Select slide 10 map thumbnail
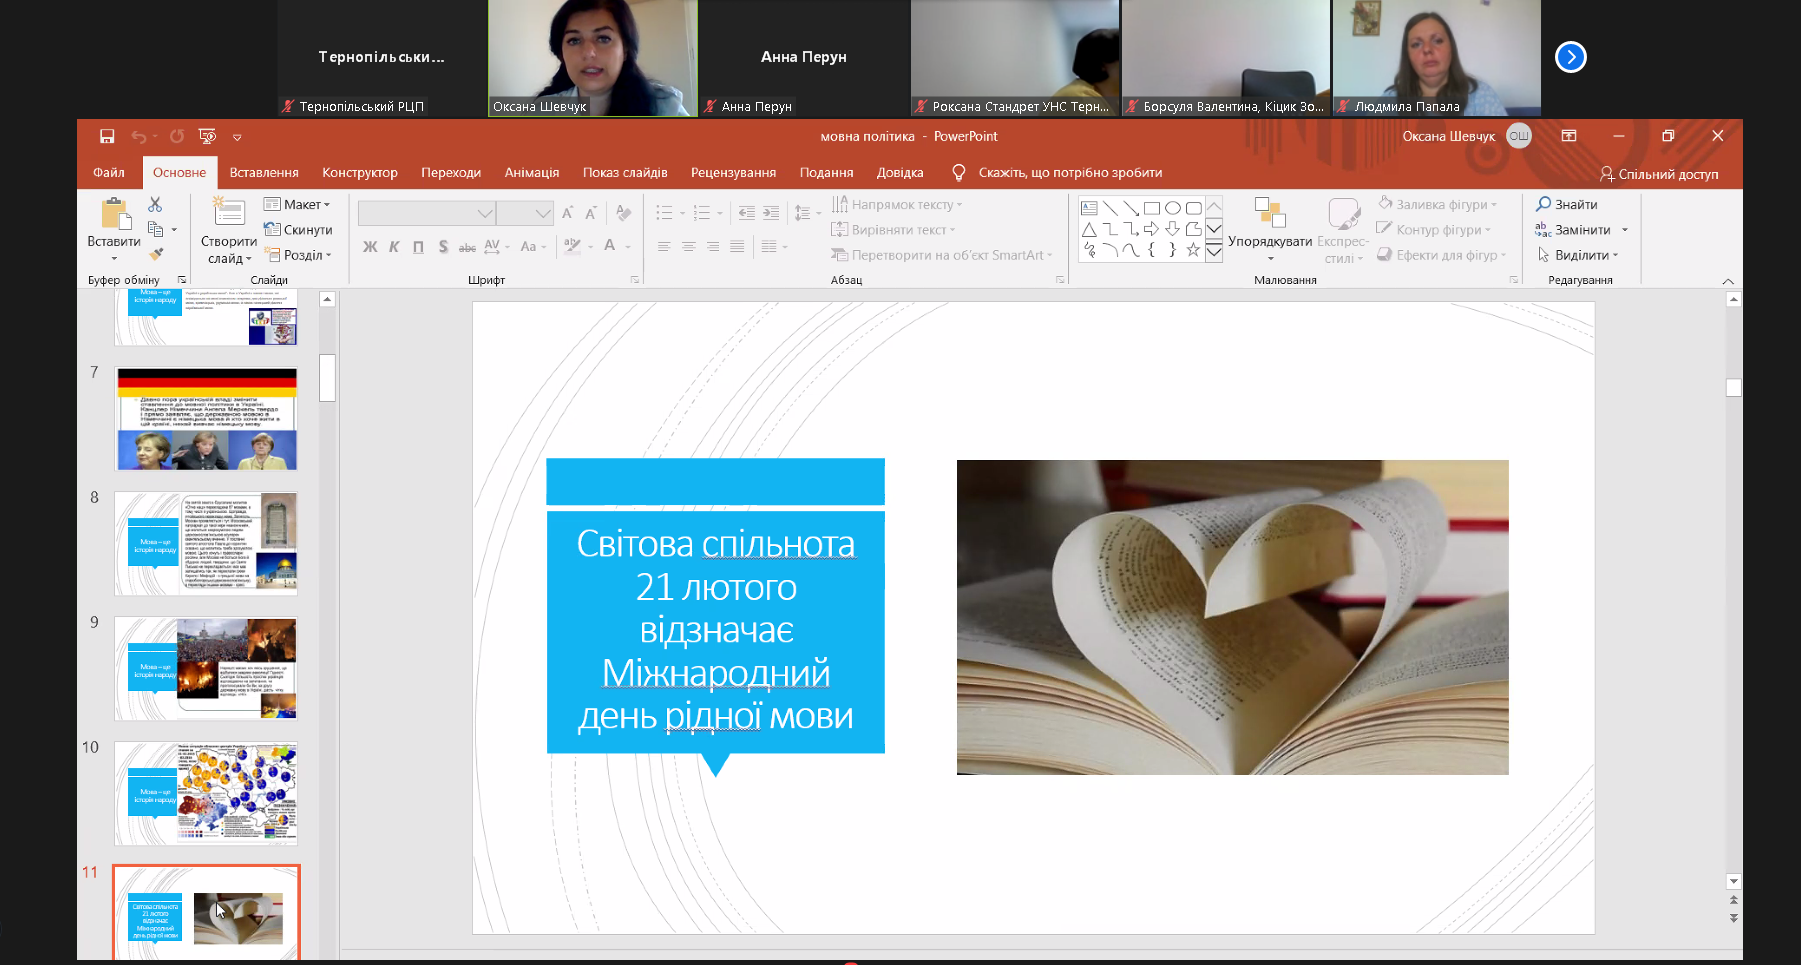1801x965 pixels. (207, 793)
